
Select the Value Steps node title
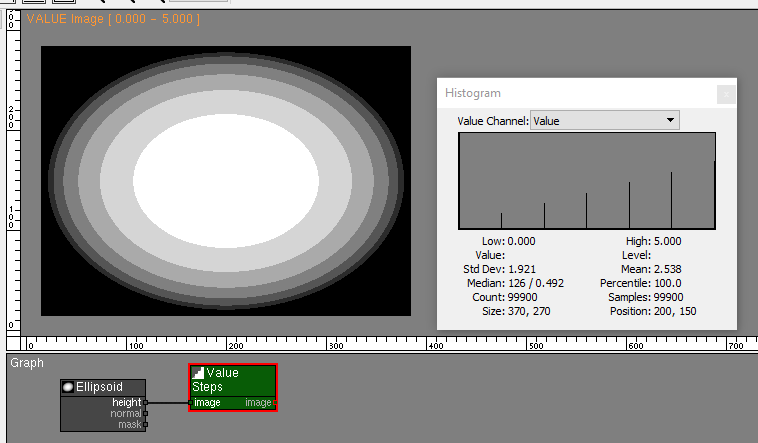point(222,379)
